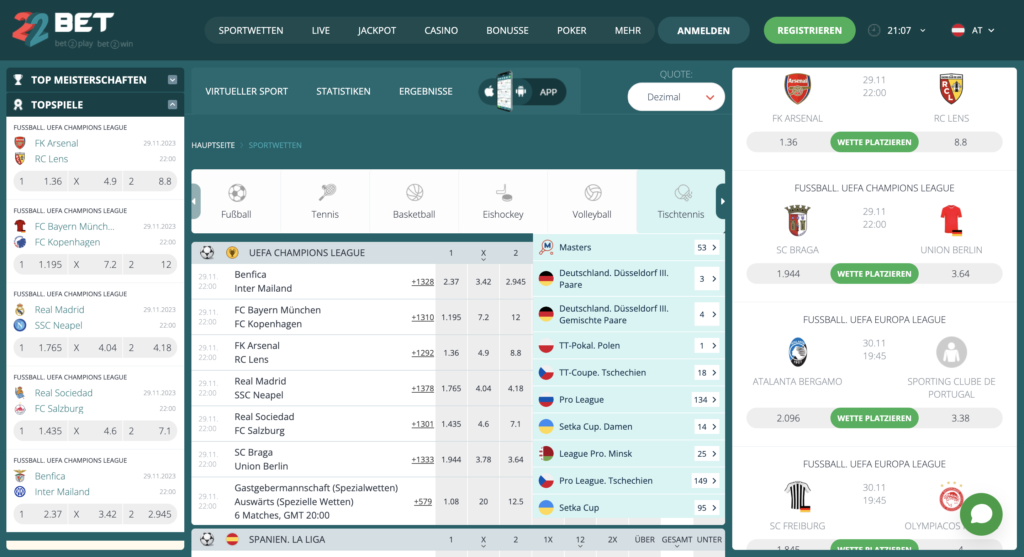Select the Eishockey sport icon
This screenshot has width=1024, height=557.
pos(503,200)
